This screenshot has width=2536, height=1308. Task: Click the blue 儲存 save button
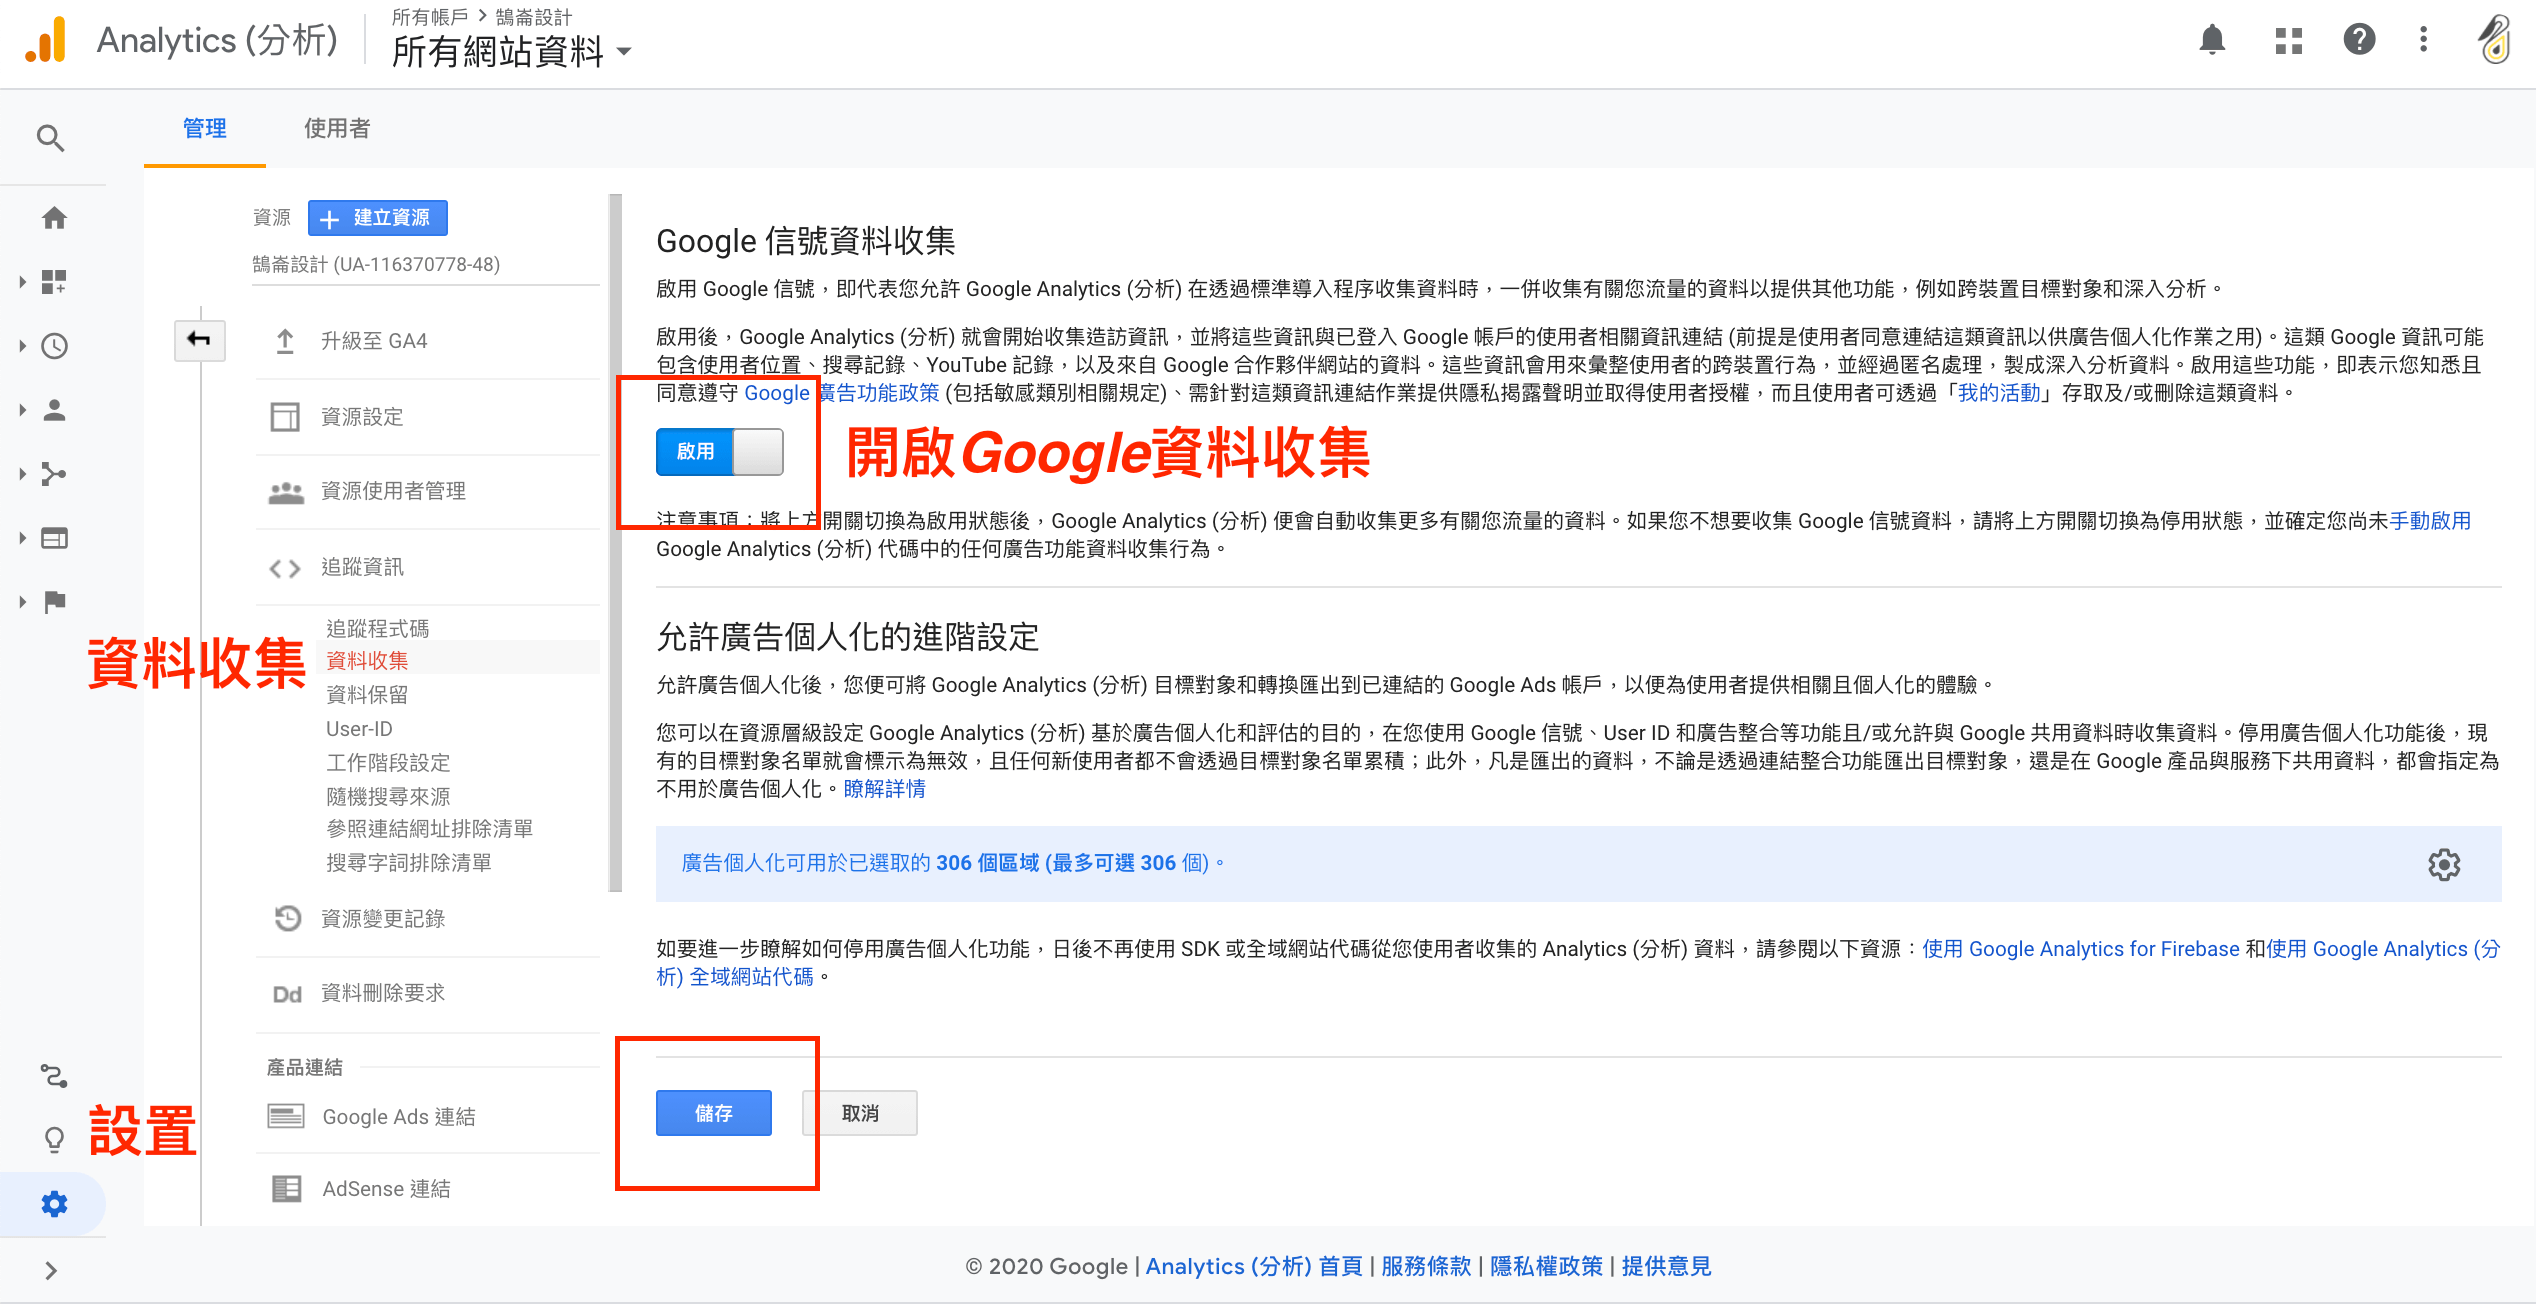click(713, 1113)
